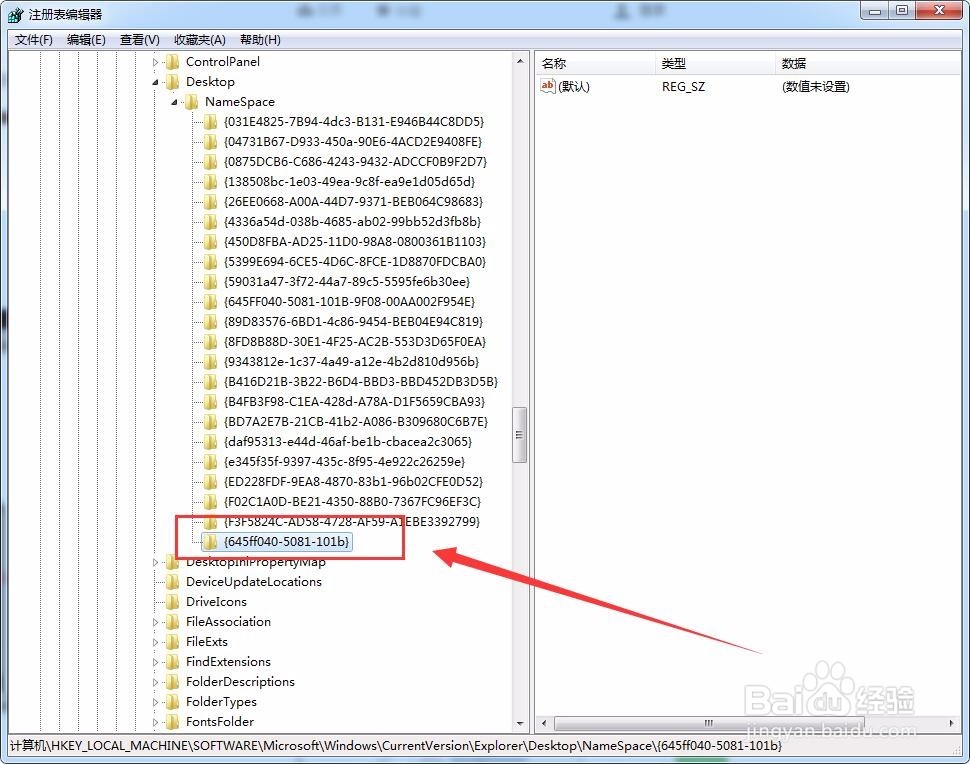Click the tree pane scroll down arrow
The image size is (970, 764).
(520, 723)
